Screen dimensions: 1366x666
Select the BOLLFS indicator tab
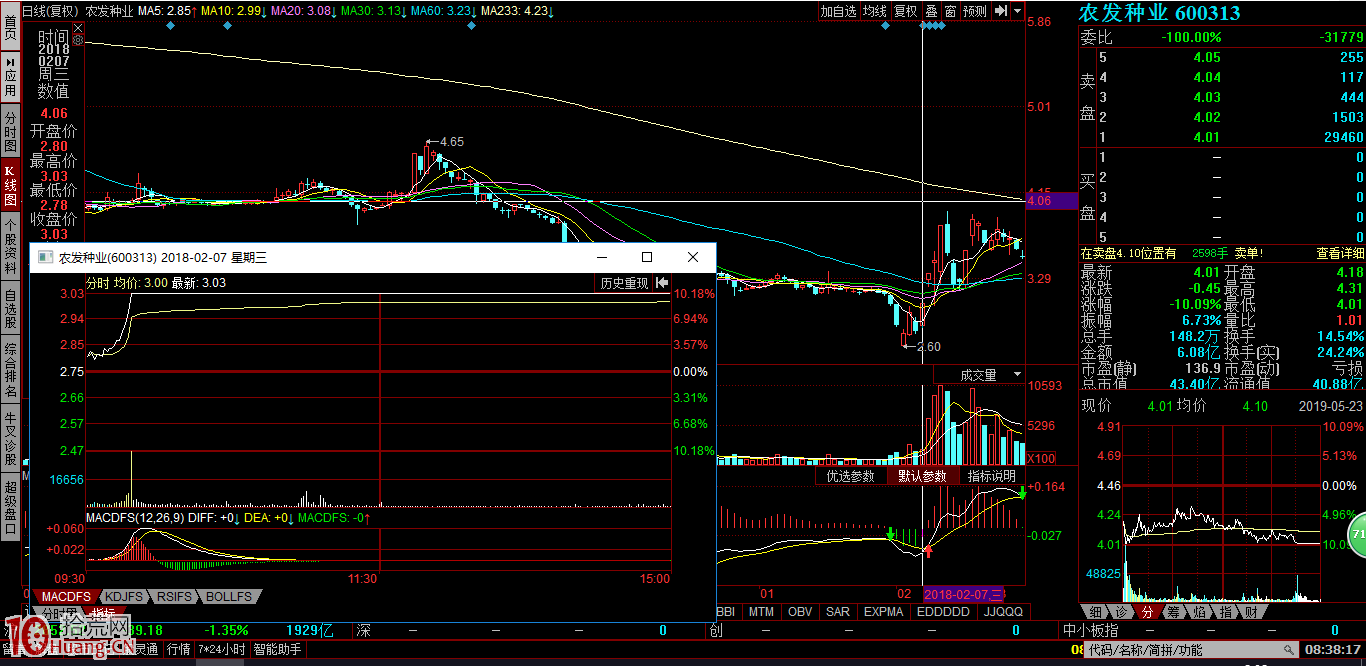point(229,597)
